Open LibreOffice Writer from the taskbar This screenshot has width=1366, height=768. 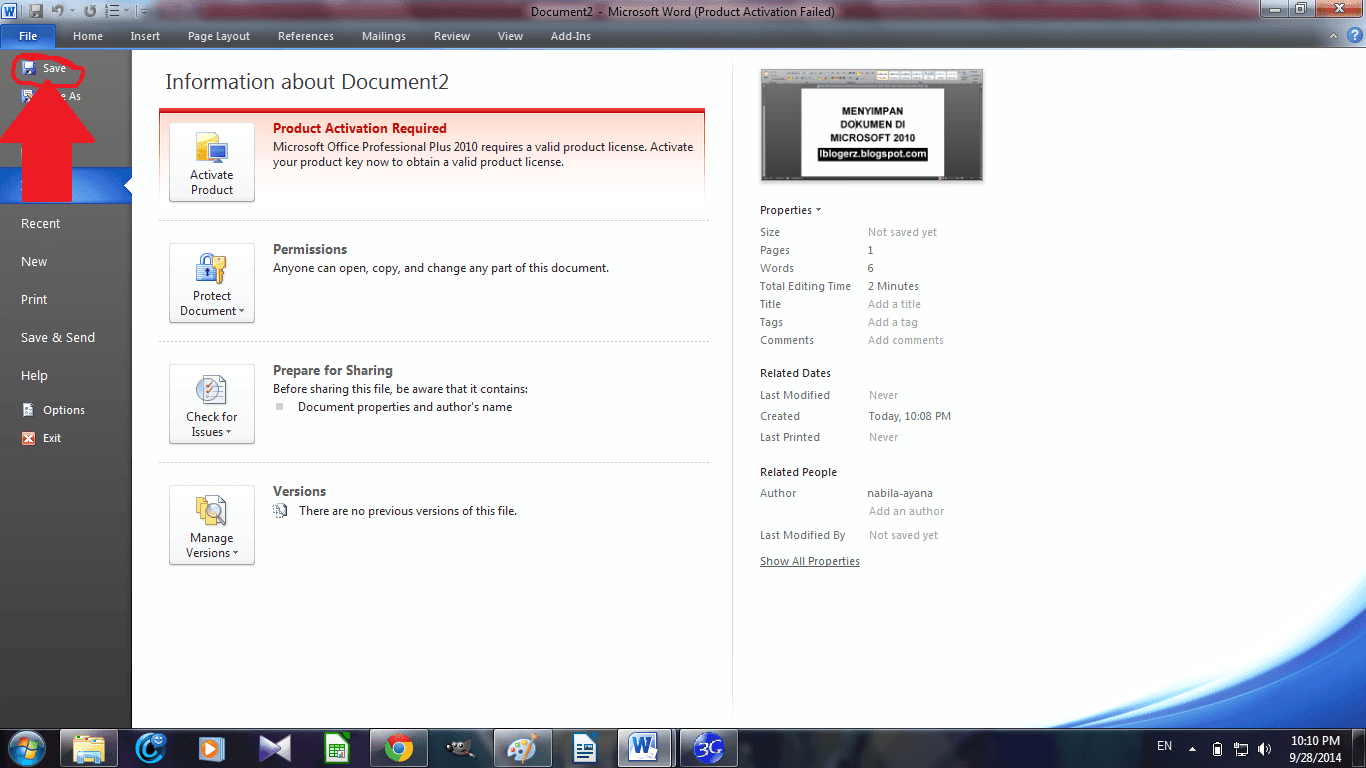(x=585, y=748)
